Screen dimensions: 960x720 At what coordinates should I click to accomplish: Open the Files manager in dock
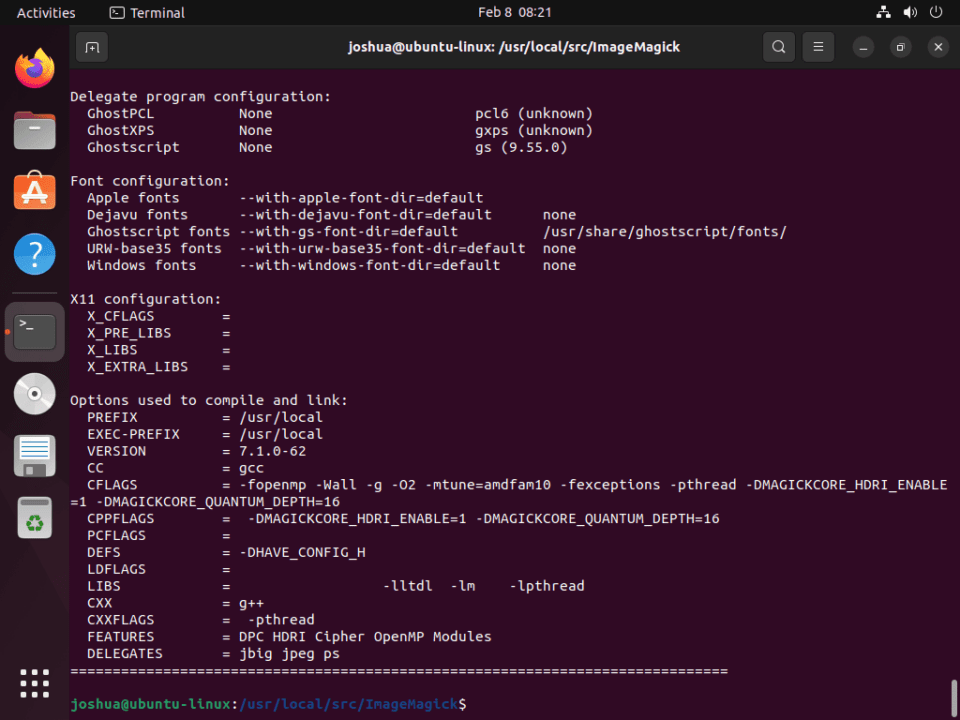[35, 130]
